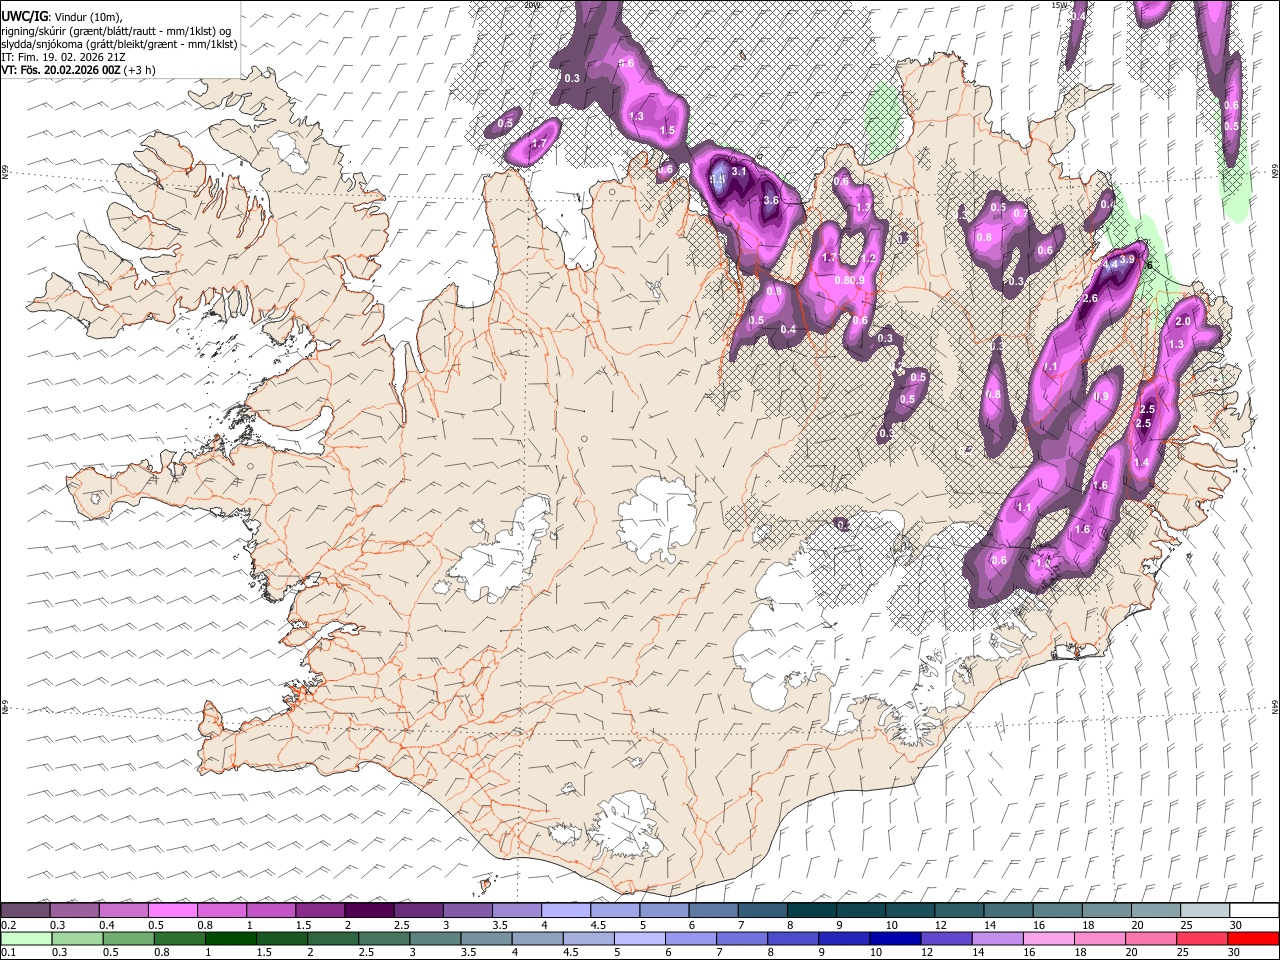The height and width of the screenshot is (960, 1280).
Task: Pick the dark teal 8–9 swatch in upper legend
Action: click(811, 911)
